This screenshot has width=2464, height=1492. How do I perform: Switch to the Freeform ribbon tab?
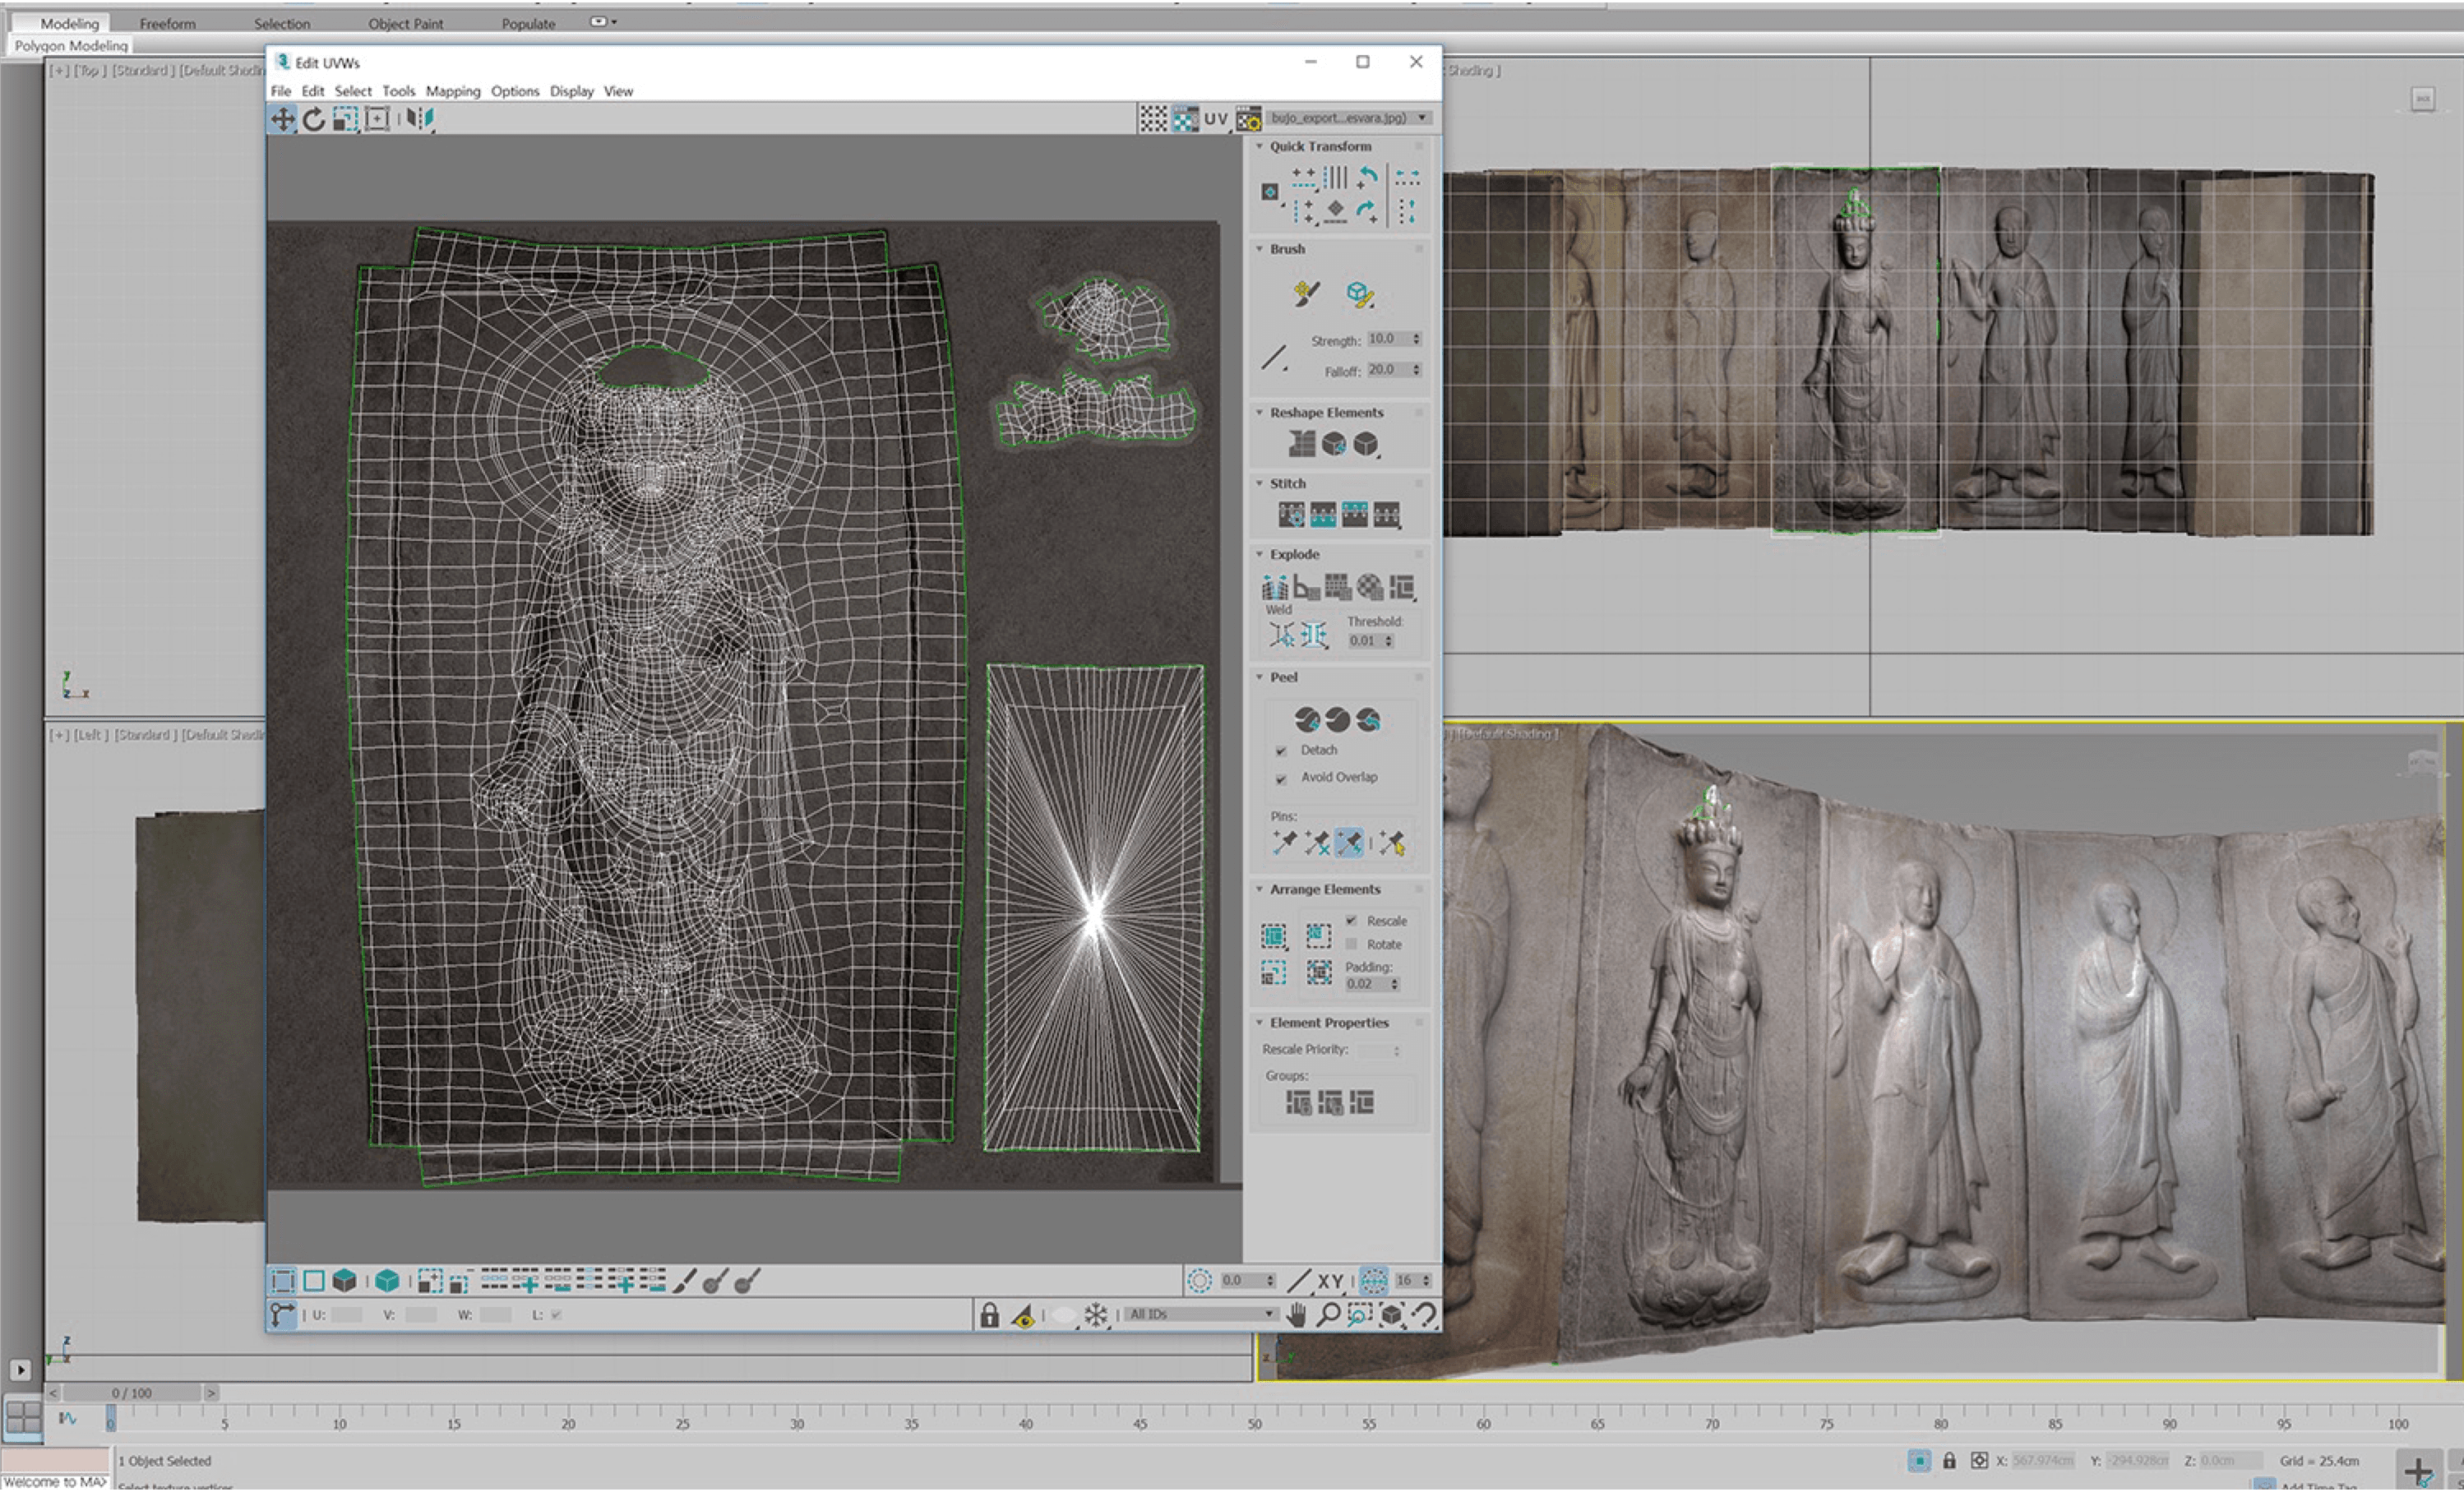click(168, 23)
